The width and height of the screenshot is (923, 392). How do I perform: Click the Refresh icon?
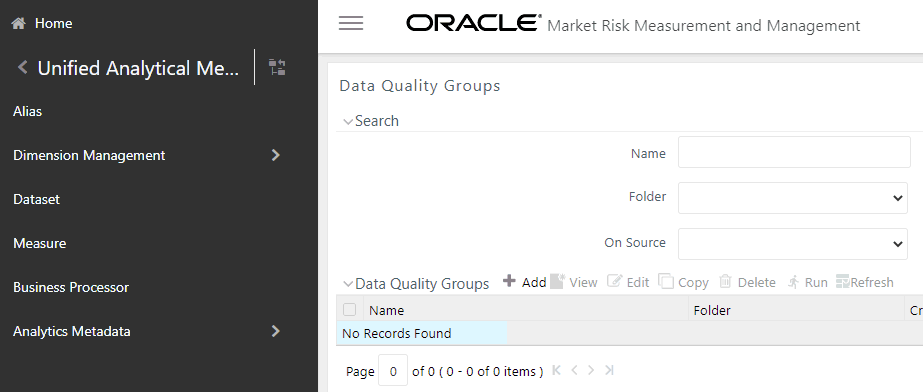click(x=842, y=282)
